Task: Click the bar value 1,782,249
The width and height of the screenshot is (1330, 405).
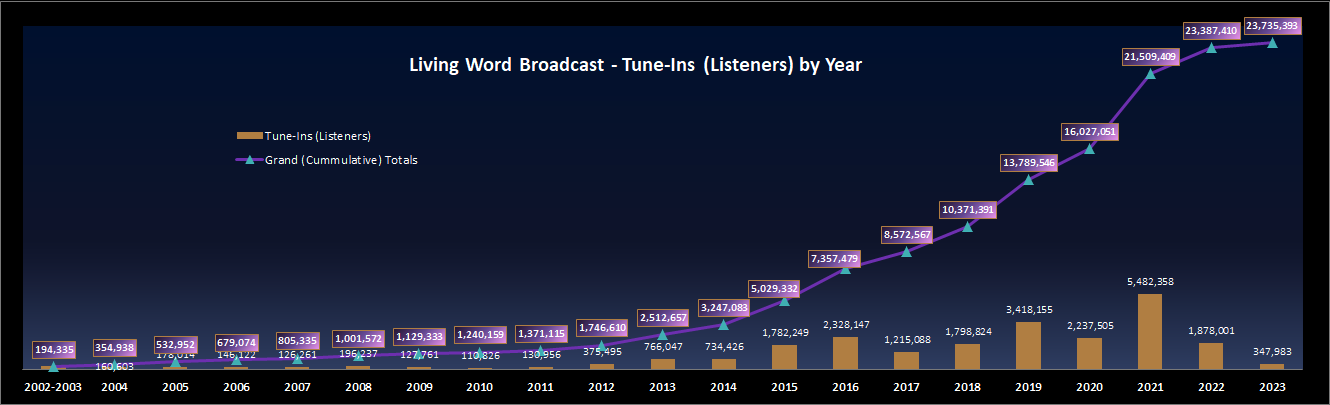Action: click(x=784, y=333)
